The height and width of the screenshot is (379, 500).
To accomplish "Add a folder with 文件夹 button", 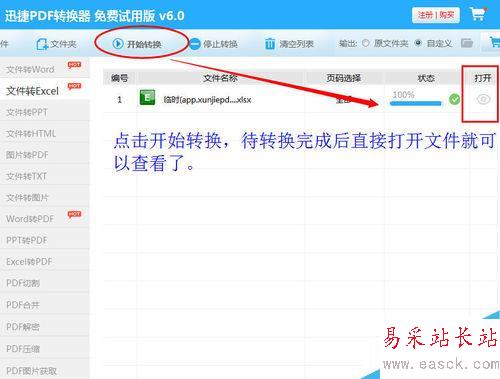I will point(56,44).
